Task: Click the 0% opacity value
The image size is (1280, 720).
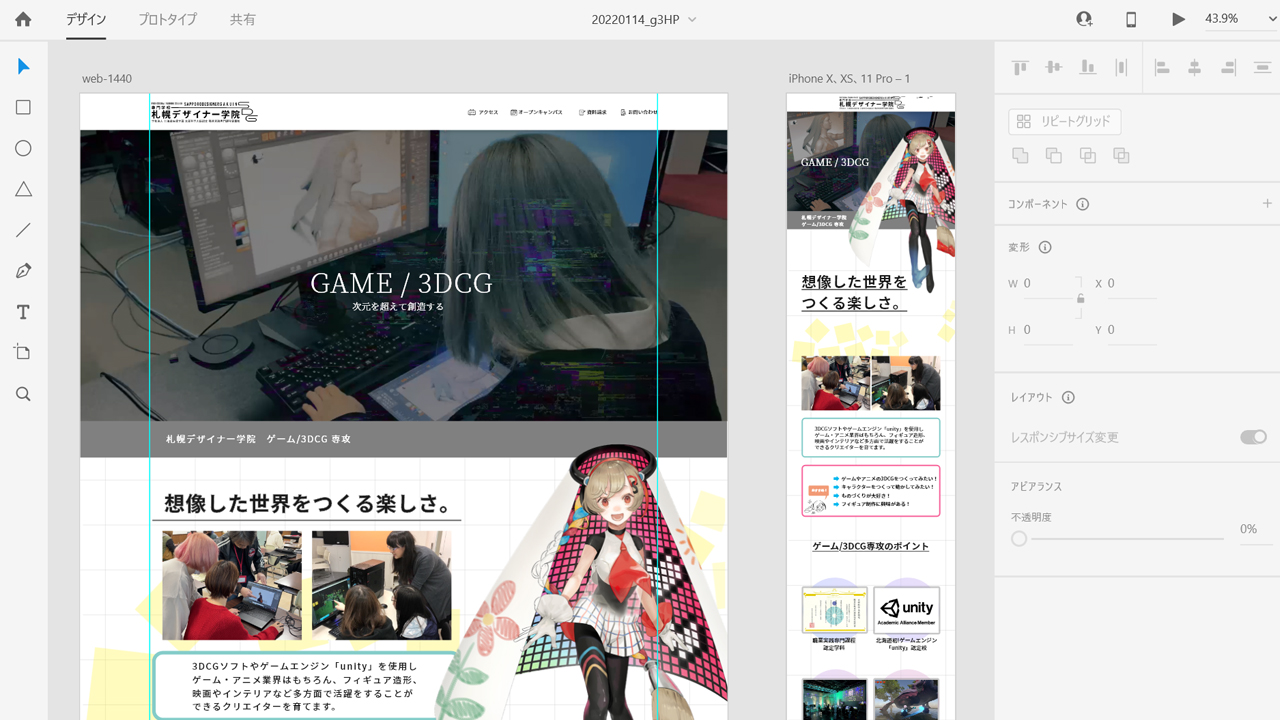Action: coord(1248,529)
